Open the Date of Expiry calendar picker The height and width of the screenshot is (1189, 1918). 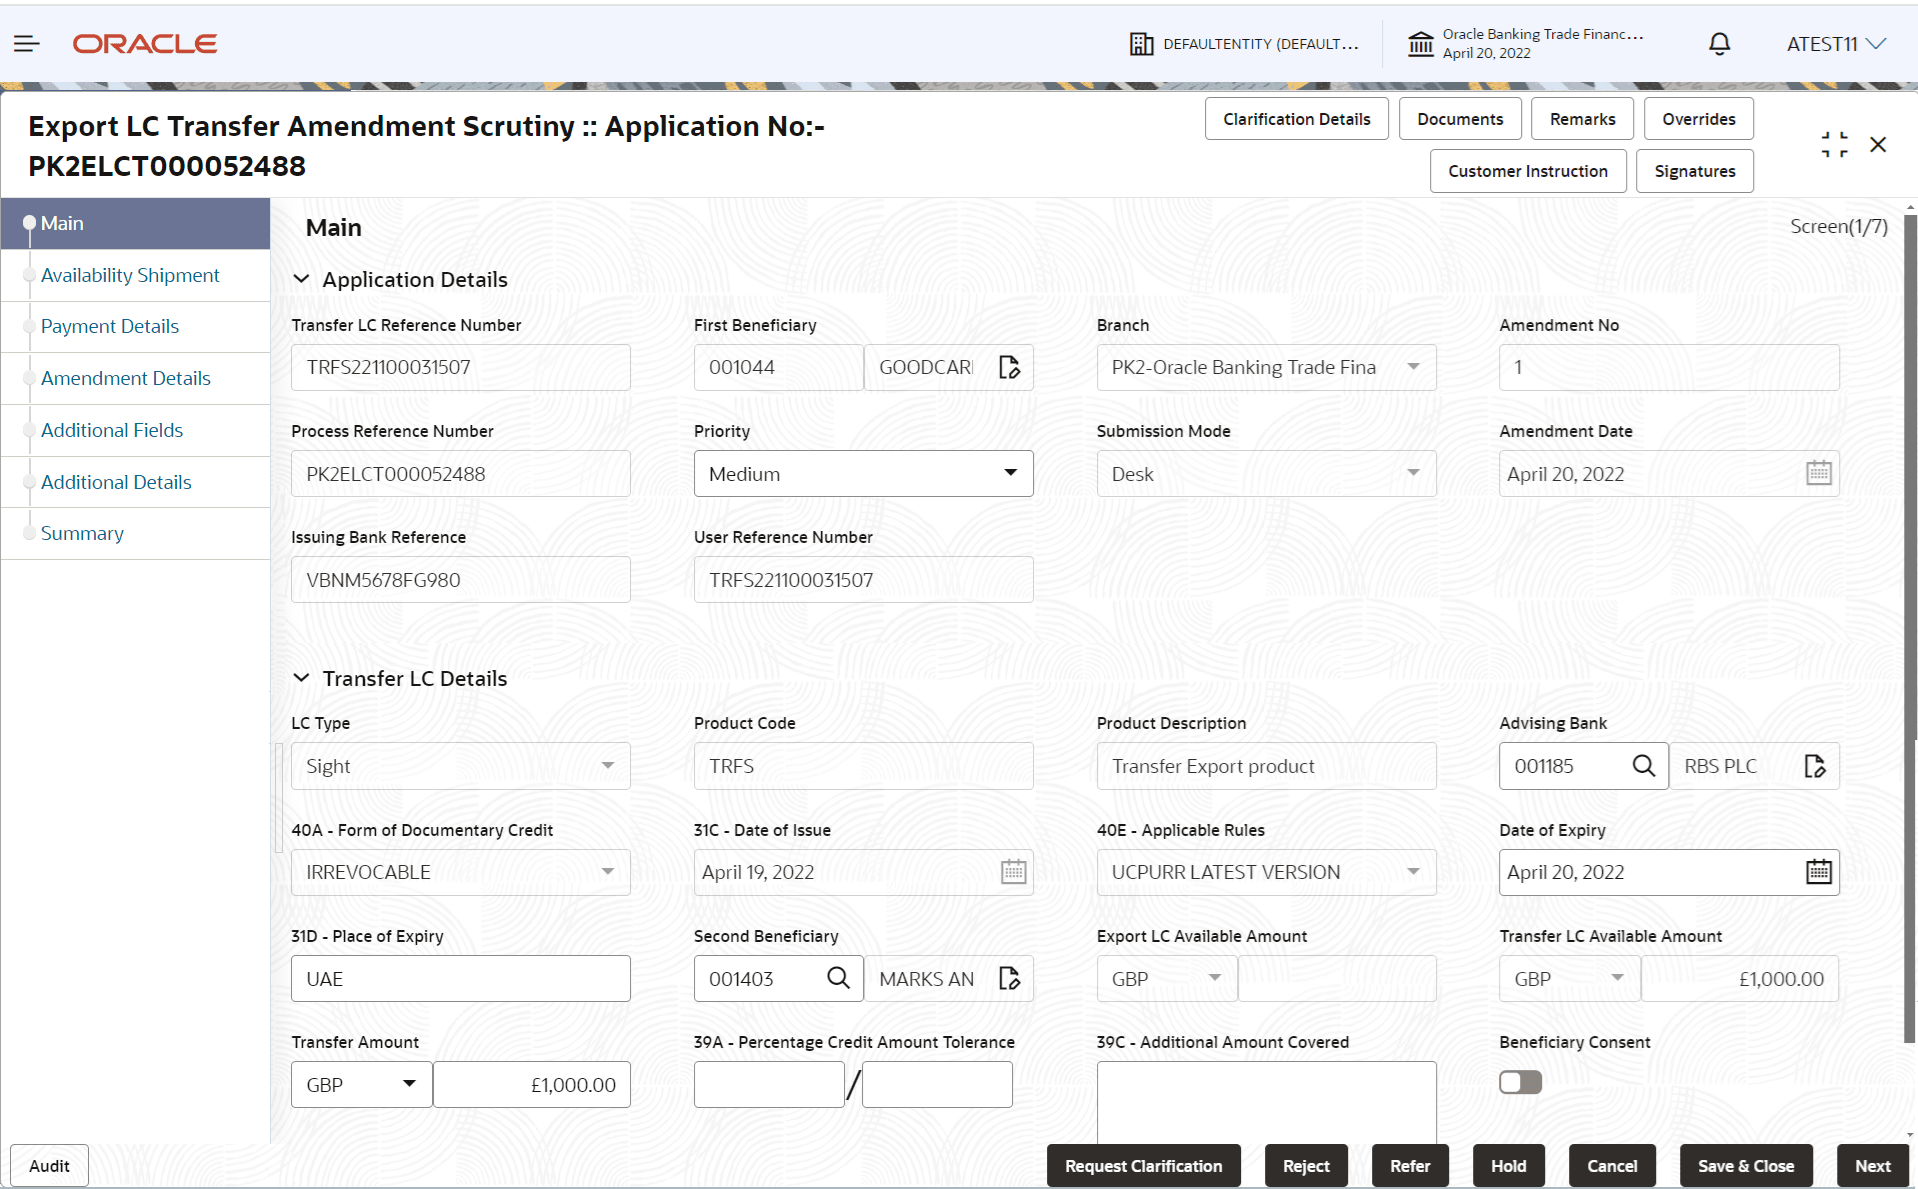(1818, 871)
